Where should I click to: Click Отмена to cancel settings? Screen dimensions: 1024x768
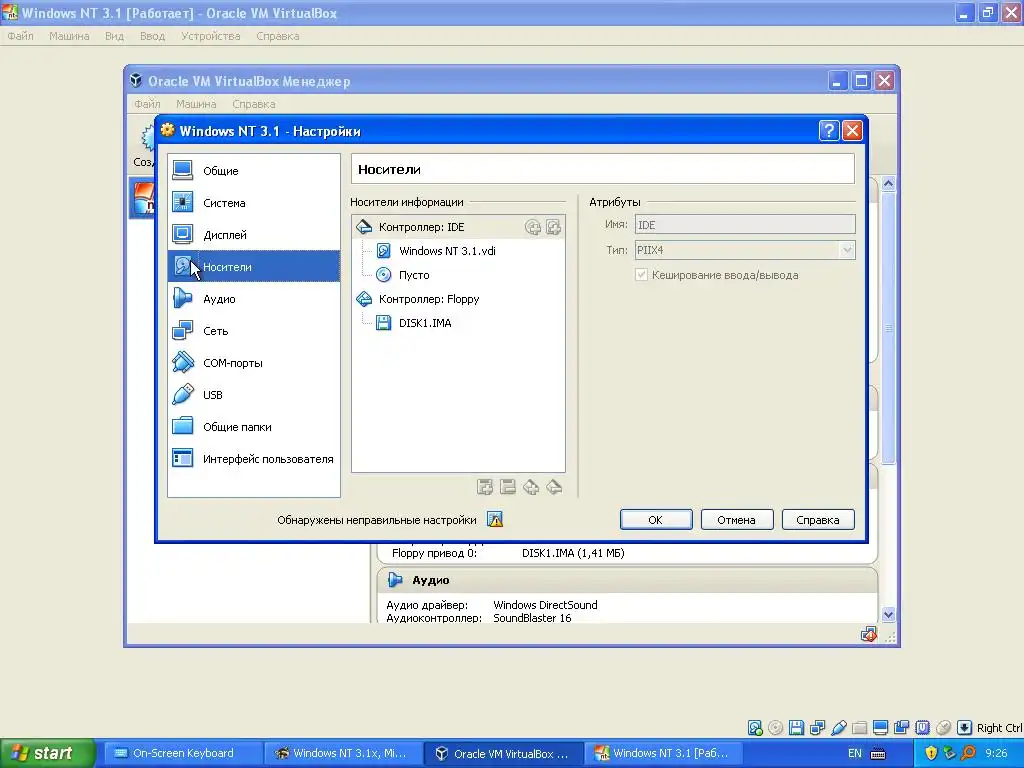point(737,520)
